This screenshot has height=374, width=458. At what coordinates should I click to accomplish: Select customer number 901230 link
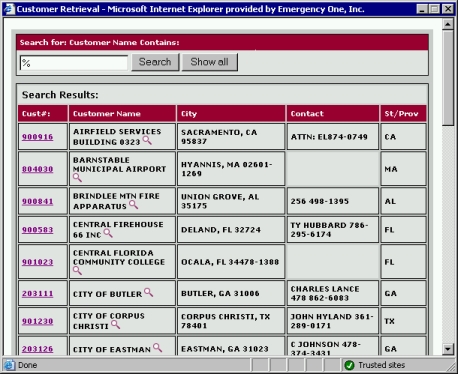point(38,321)
